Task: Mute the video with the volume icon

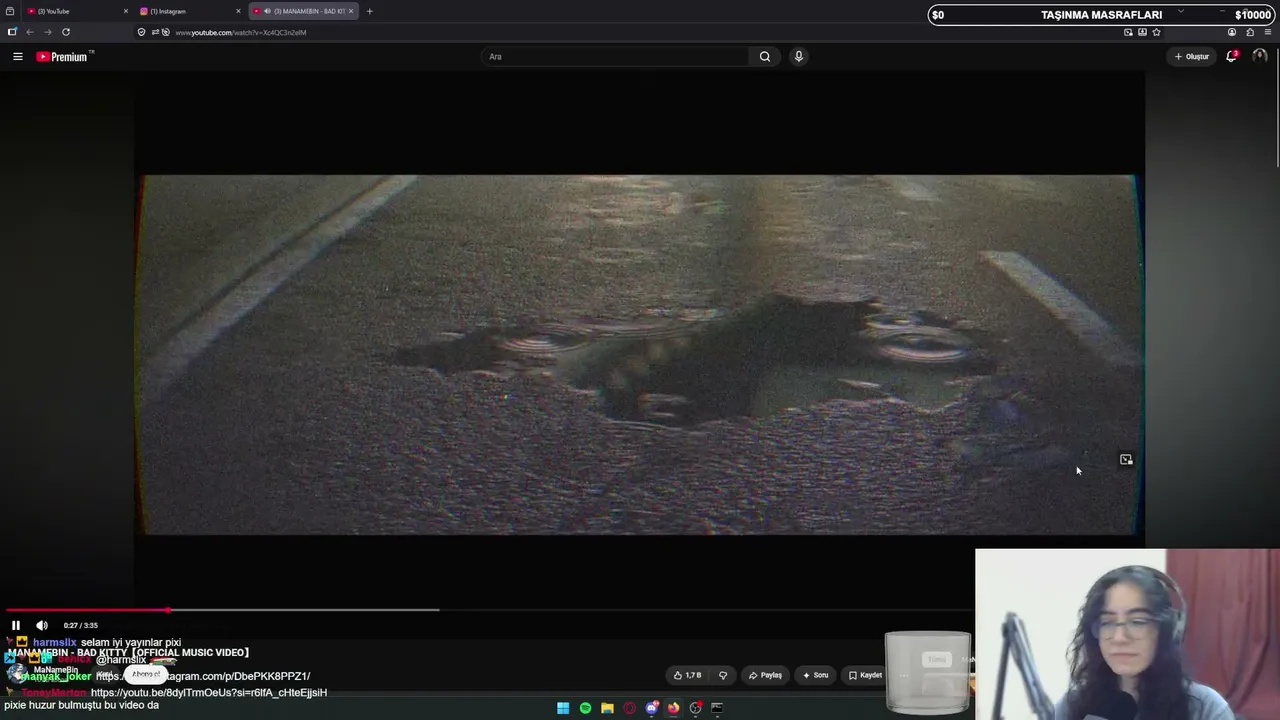Action: (x=42, y=625)
